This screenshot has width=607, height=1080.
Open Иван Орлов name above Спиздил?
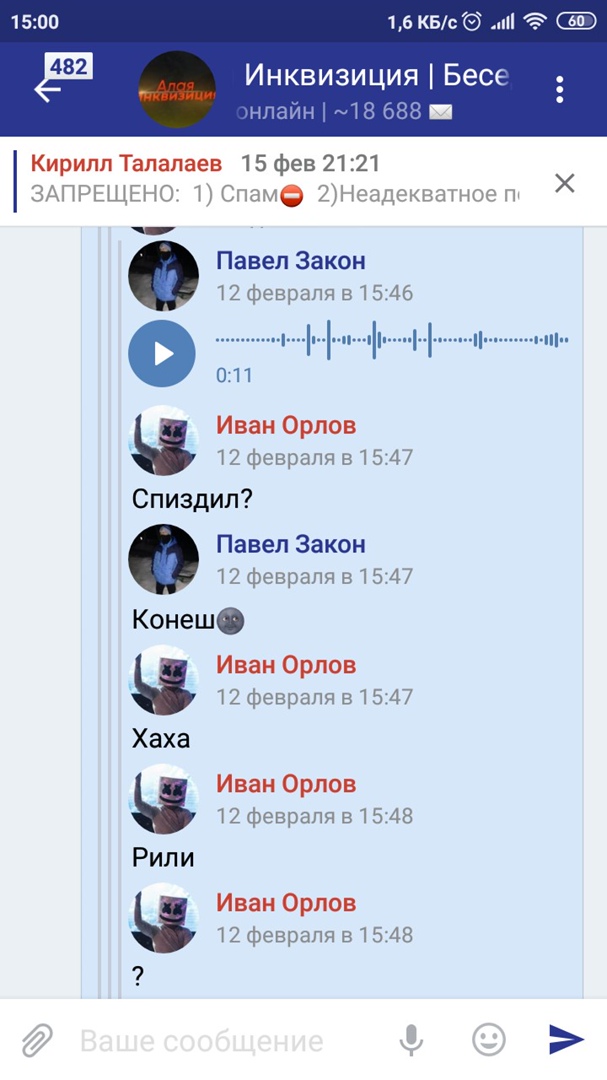click(286, 426)
